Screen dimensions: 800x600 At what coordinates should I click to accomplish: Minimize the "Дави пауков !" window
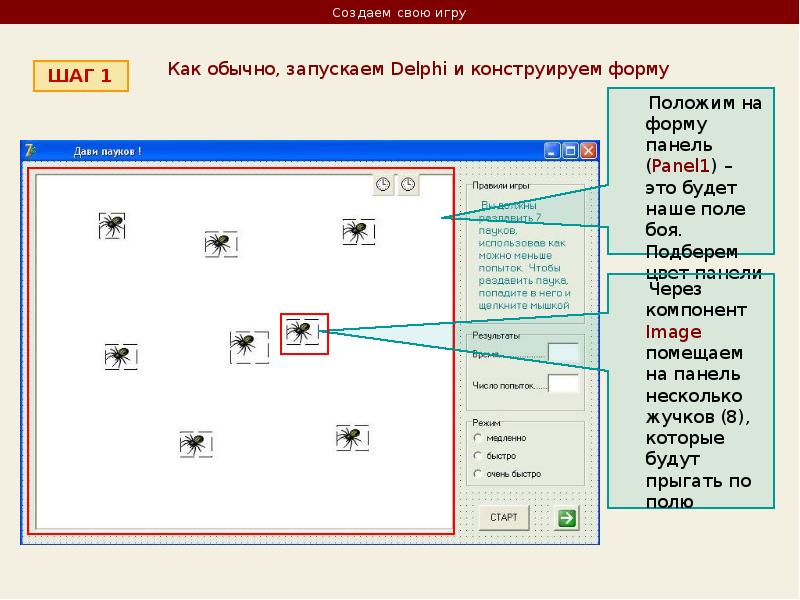click(x=553, y=151)
